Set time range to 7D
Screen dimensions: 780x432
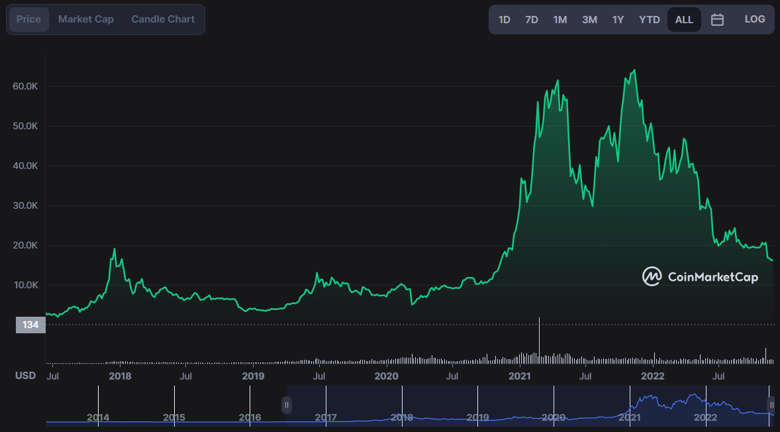pyautogui.click(x=532, y=19)
